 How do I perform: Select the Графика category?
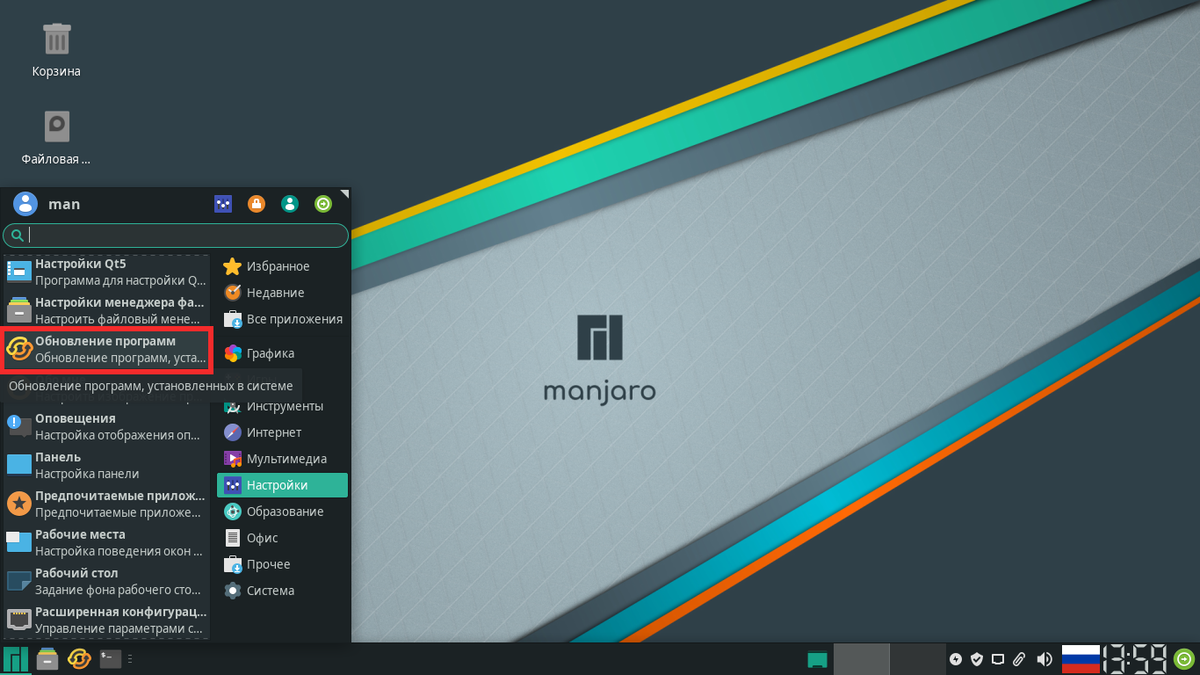click(x=282, y=353)
